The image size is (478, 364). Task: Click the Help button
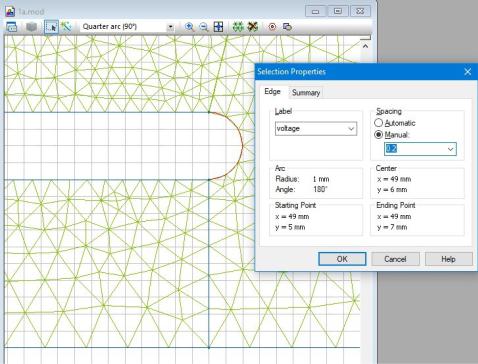click(x=448, y=259)
